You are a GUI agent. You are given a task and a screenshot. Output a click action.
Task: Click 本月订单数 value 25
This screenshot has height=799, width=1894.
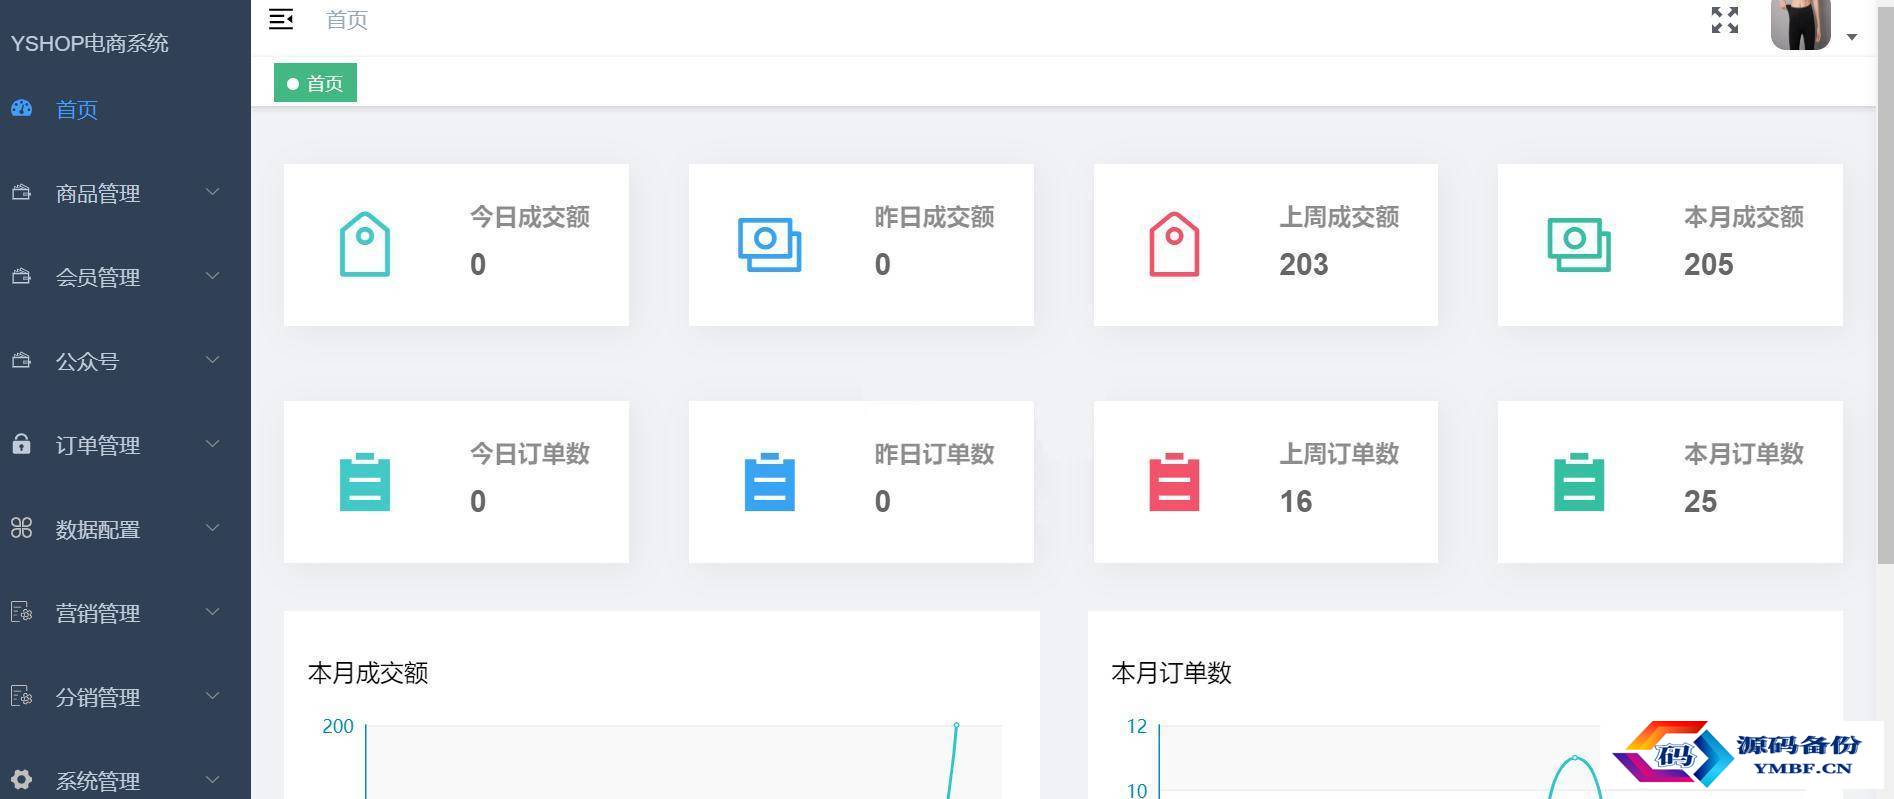(x=1700, y=502)
